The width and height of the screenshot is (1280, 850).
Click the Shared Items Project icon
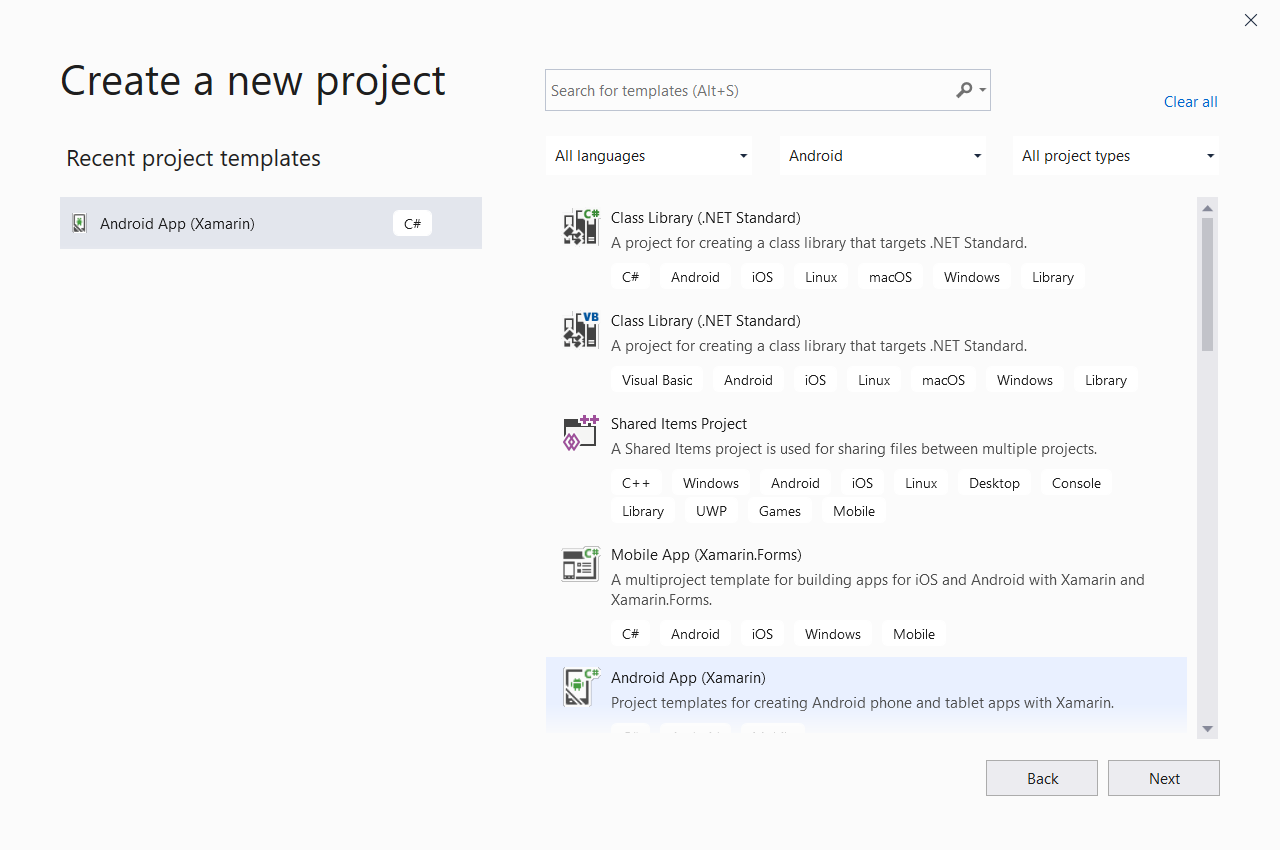point(581,433)
